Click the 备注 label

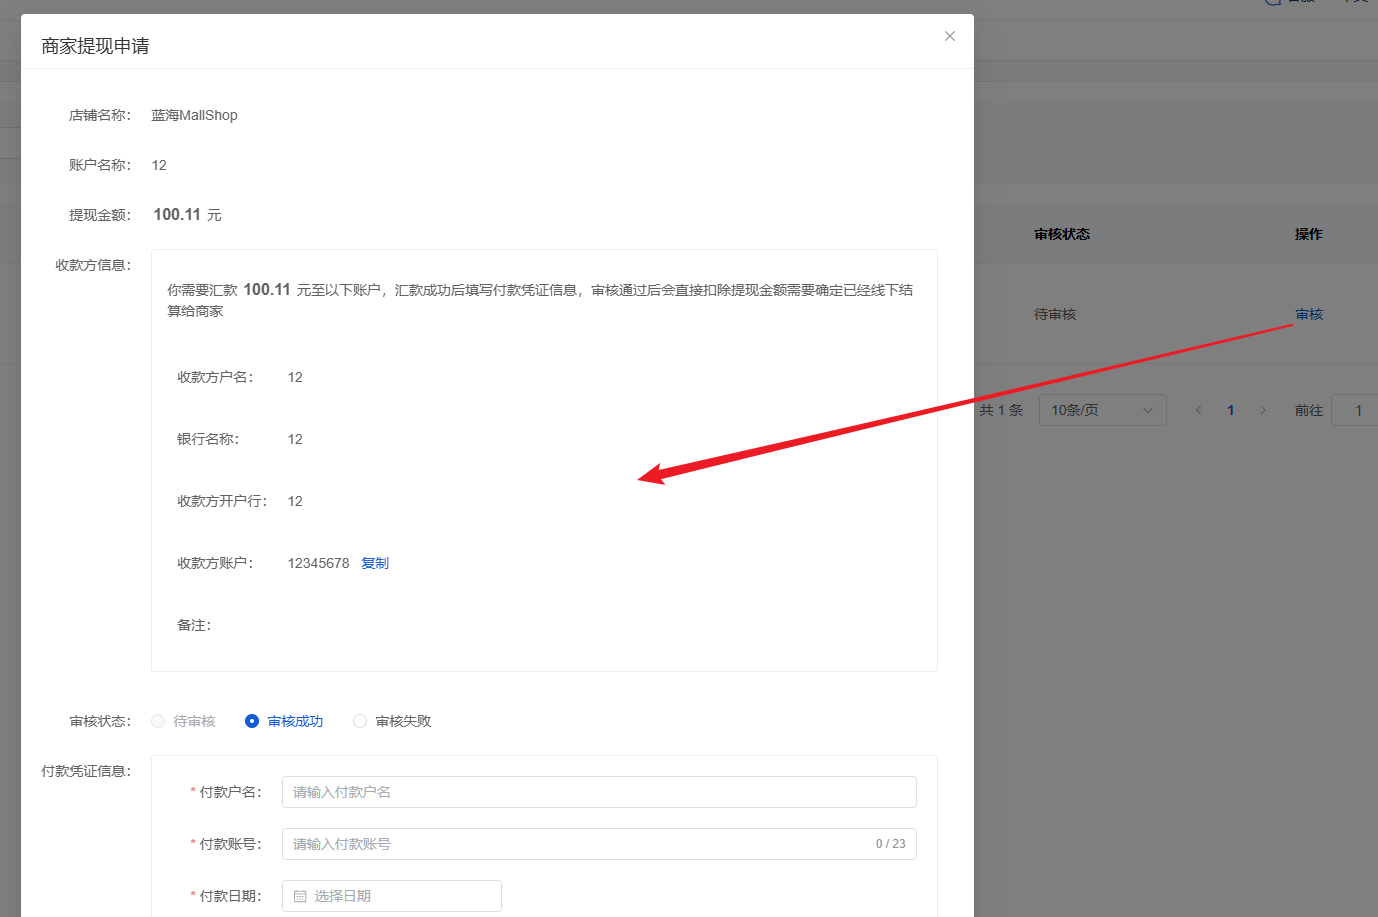pyautogui.click(x=194, y=625)
